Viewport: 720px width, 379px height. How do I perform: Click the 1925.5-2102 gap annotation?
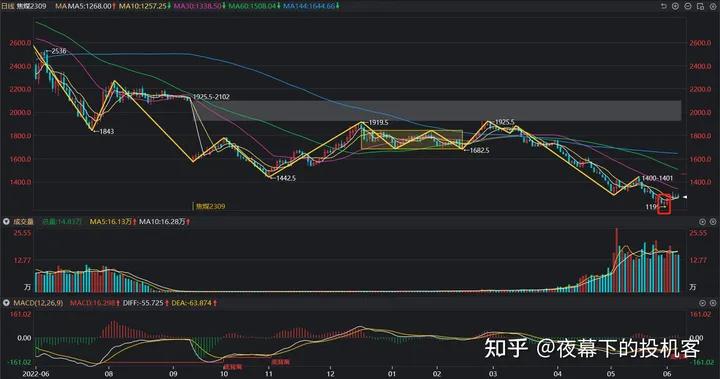click(211, 97)
